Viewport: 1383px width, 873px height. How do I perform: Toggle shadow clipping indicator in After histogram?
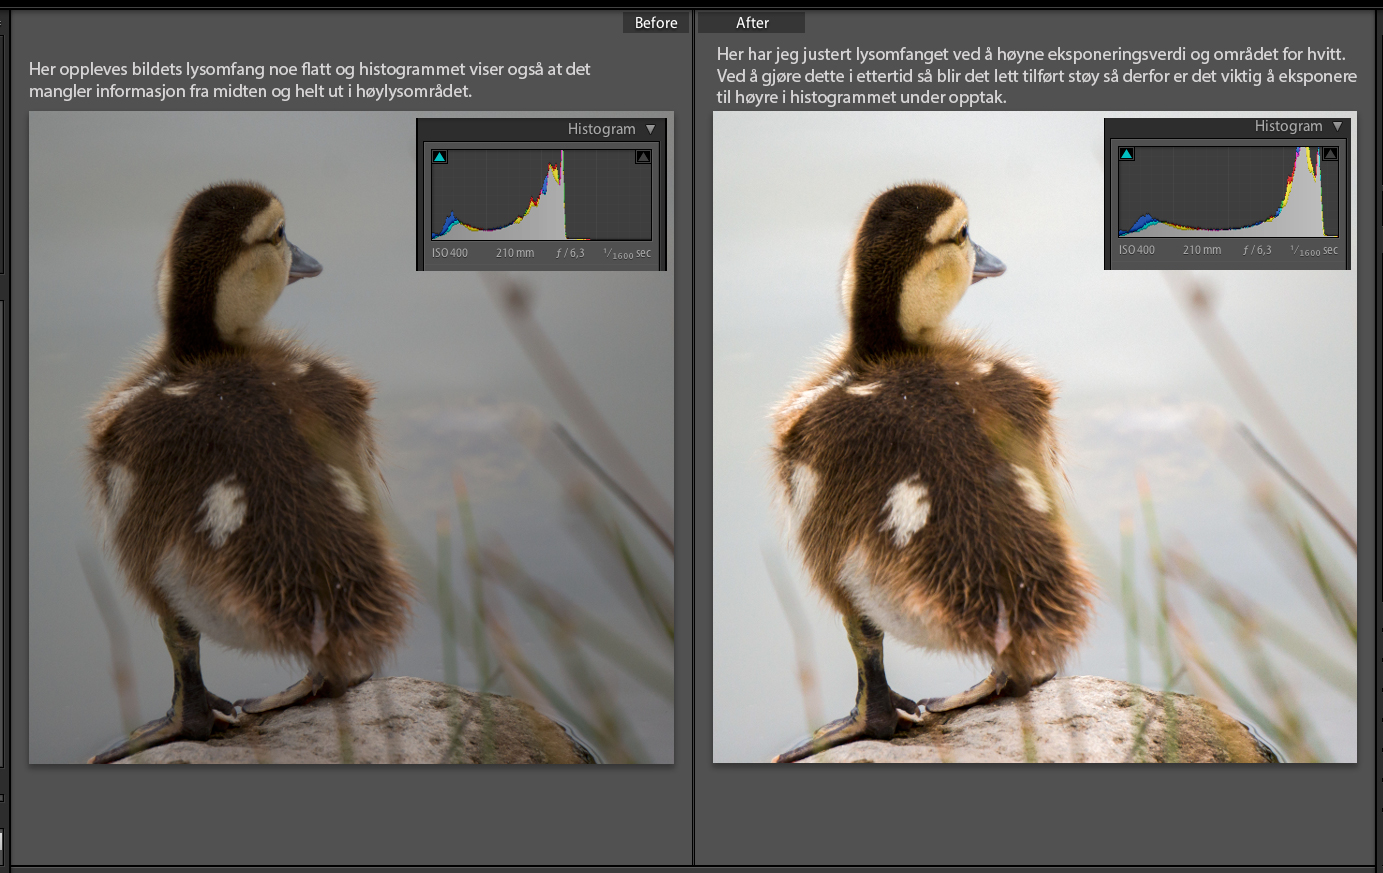point(1127,154)
